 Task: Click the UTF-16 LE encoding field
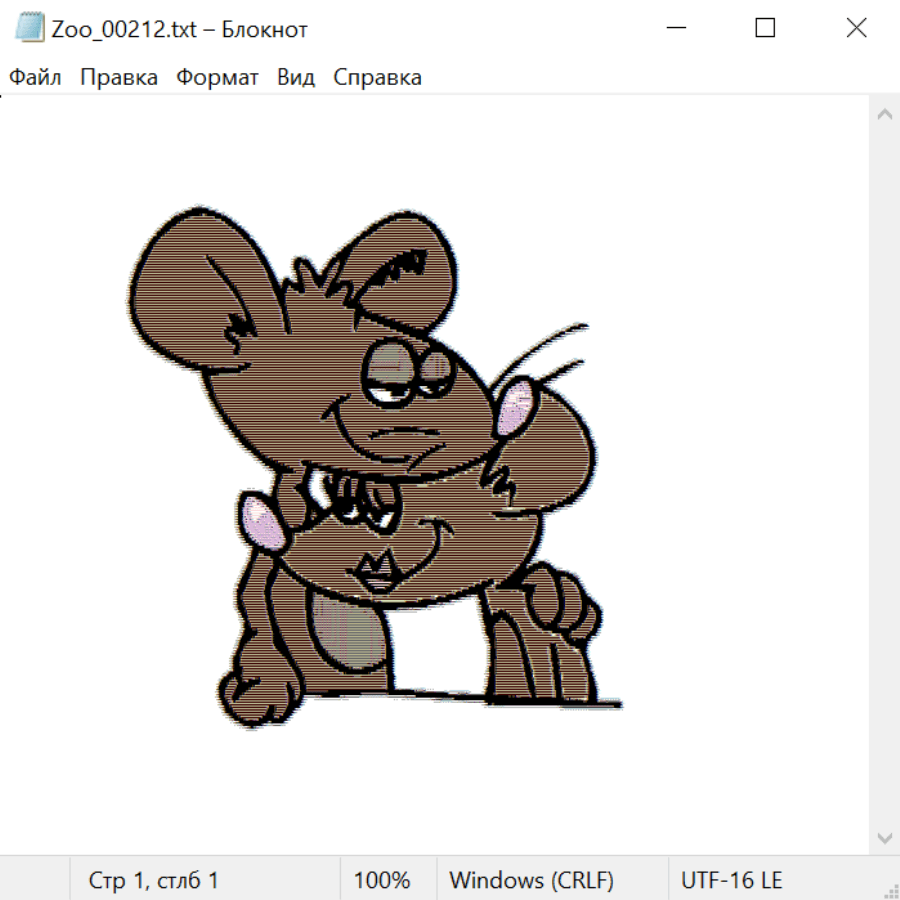tap(732, 881)
